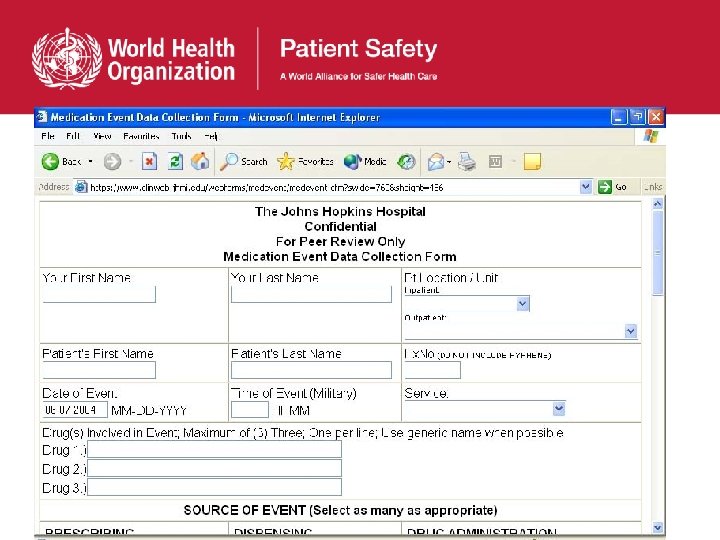The width and height of the screenshot is (720, 540).
Task: Click the Drug 3 input field
Action: [214, 487]
